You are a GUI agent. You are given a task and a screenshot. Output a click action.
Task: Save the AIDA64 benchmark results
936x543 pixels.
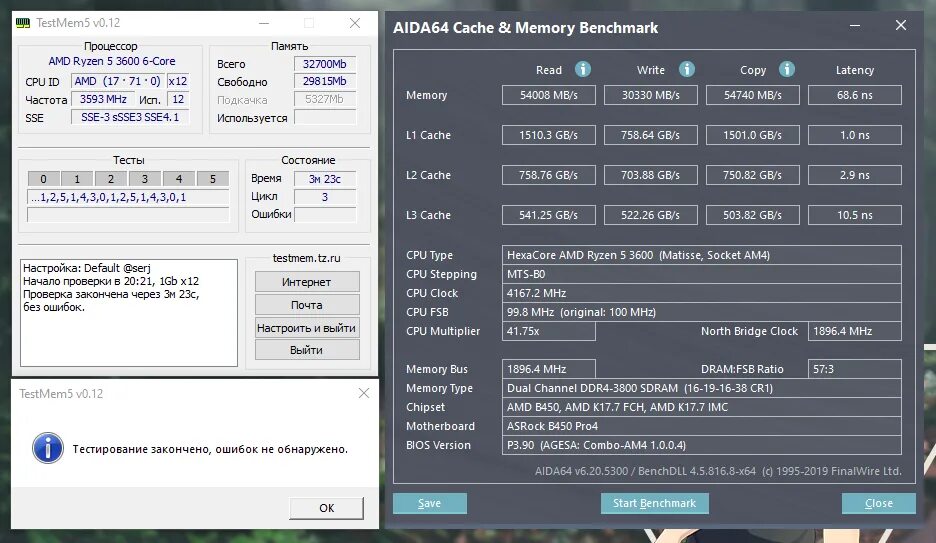430,503
